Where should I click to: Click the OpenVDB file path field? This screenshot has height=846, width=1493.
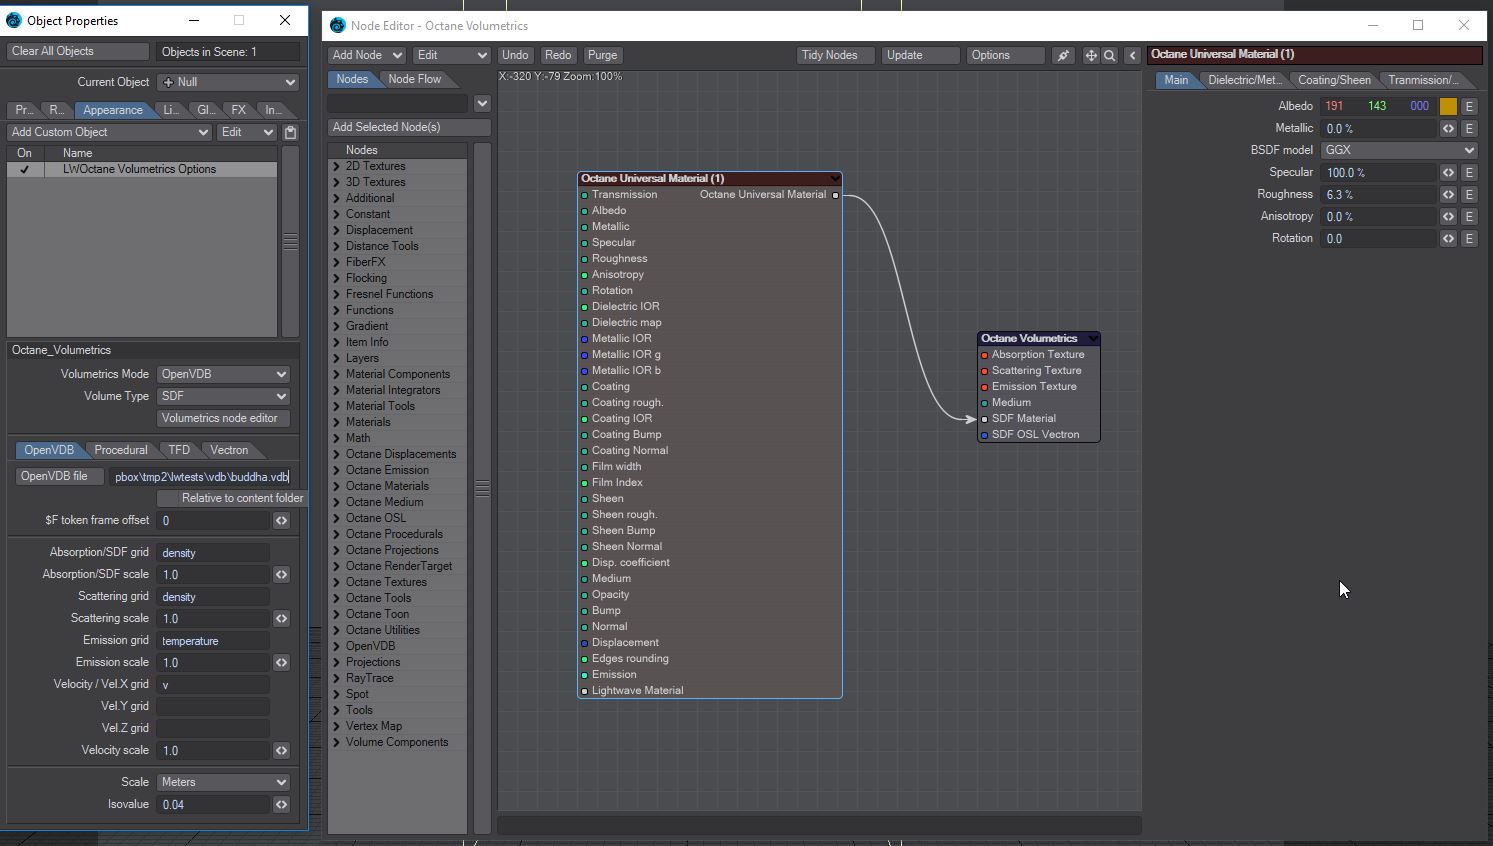(200, 476)
